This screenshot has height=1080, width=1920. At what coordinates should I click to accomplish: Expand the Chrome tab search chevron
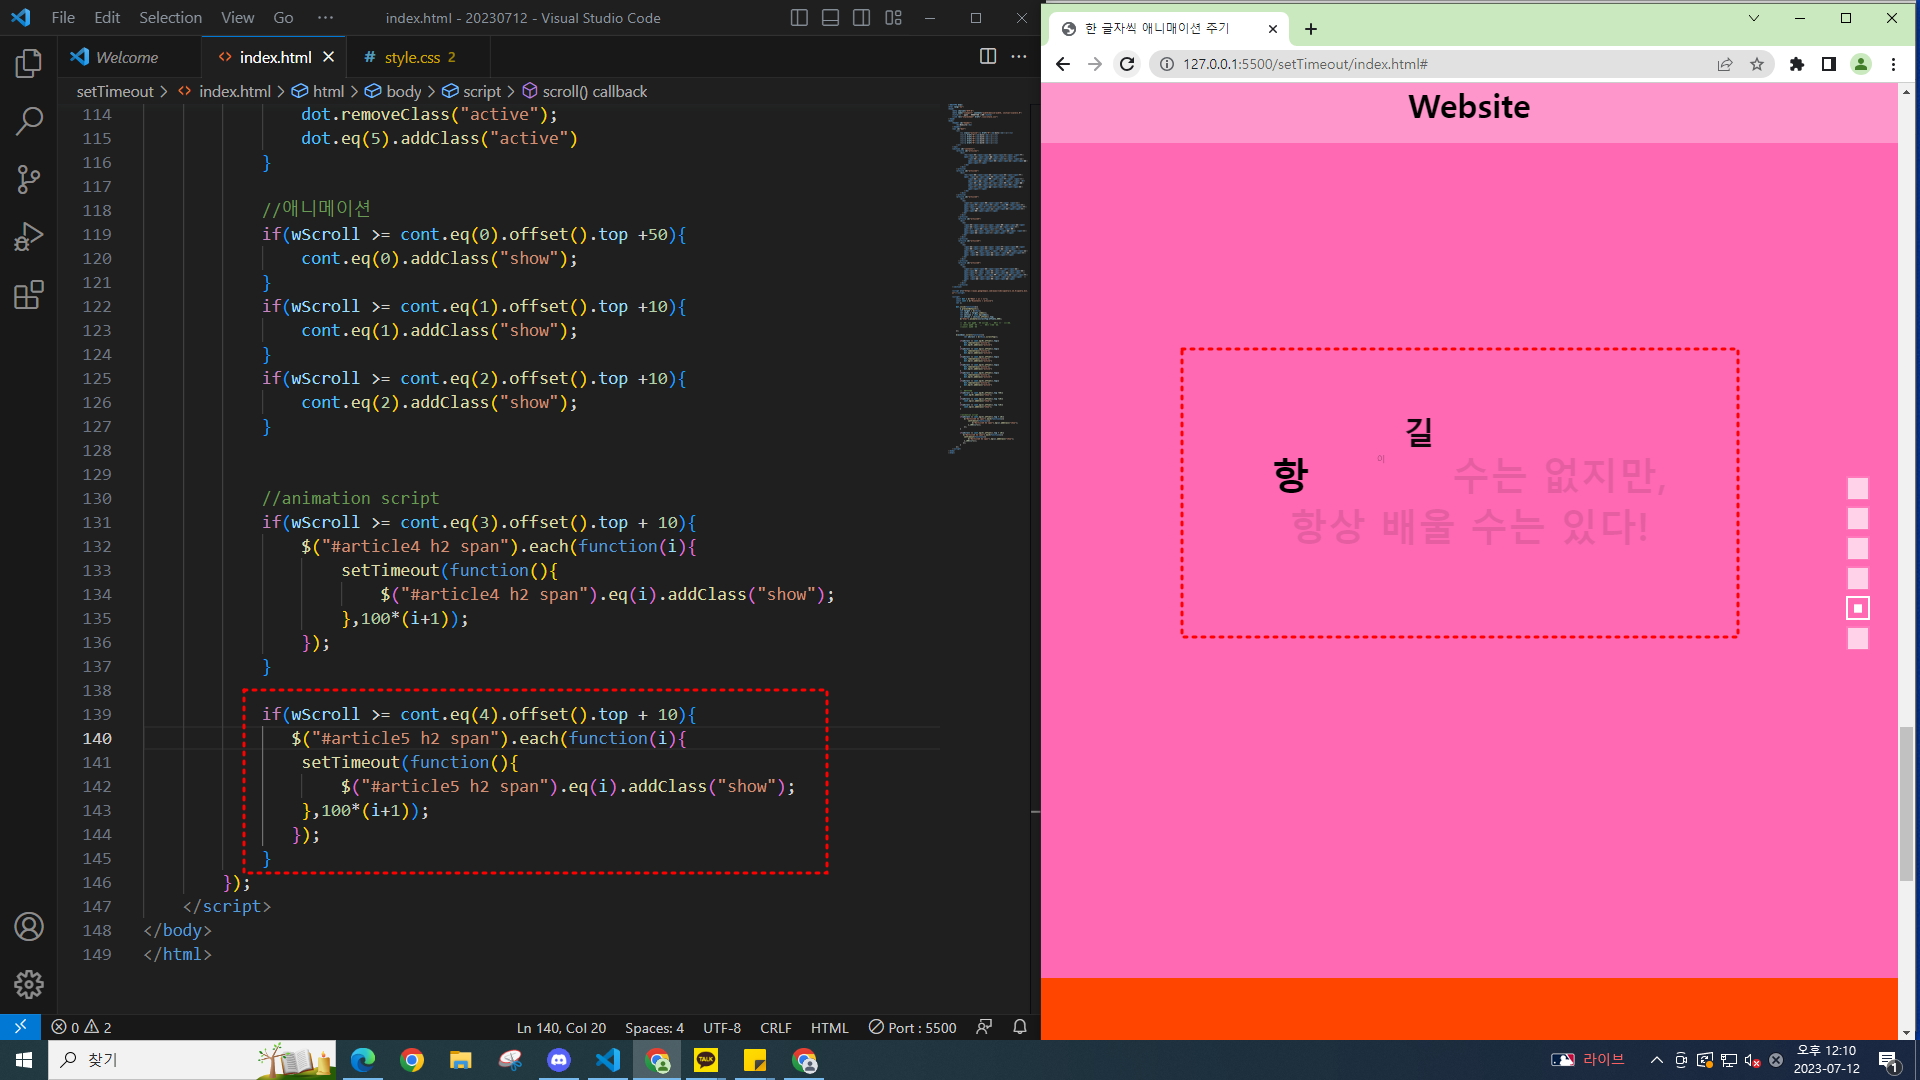1753,18
